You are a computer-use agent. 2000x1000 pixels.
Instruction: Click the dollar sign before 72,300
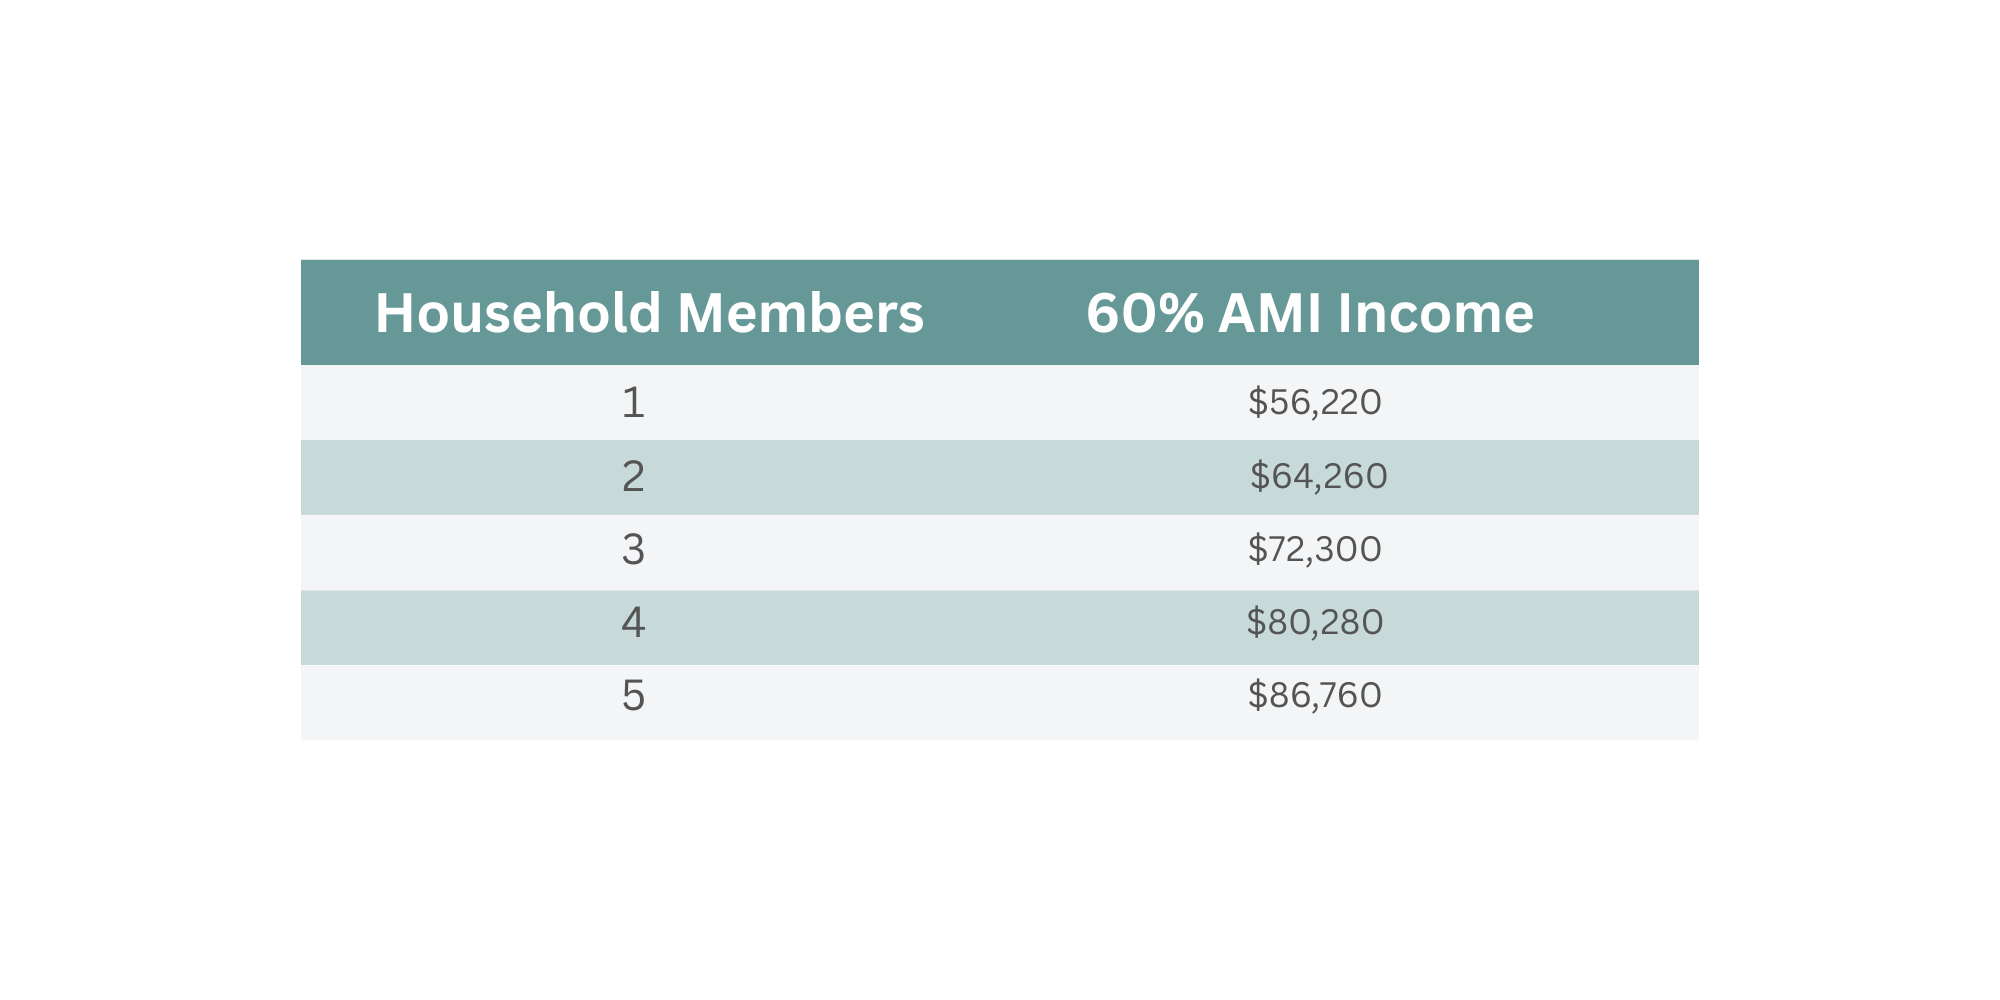click(x=1257, y=549)
